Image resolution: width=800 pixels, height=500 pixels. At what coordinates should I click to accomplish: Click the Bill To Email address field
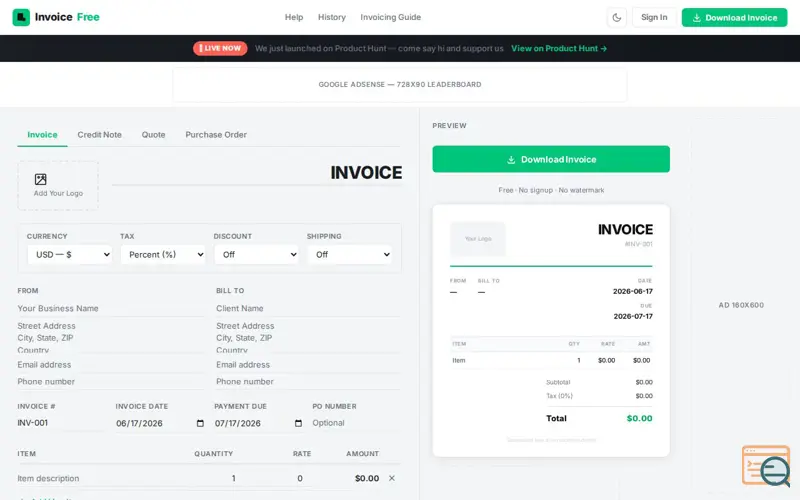309,365
